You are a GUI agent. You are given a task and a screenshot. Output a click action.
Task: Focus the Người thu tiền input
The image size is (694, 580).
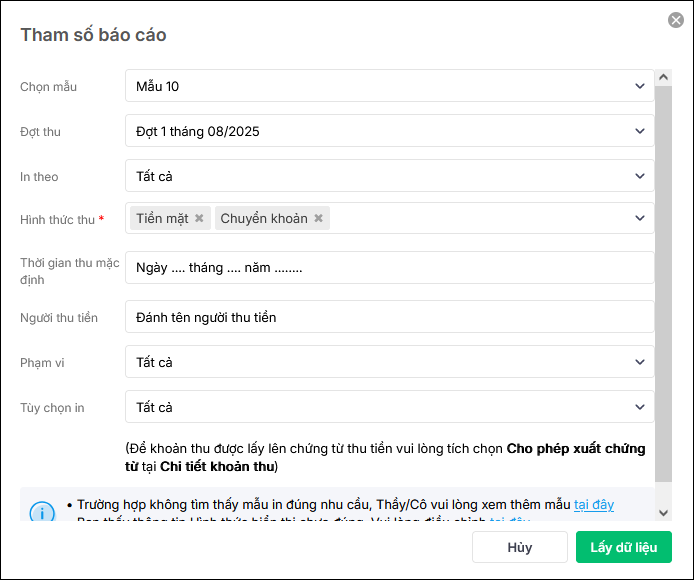click(x=390, y=317)
